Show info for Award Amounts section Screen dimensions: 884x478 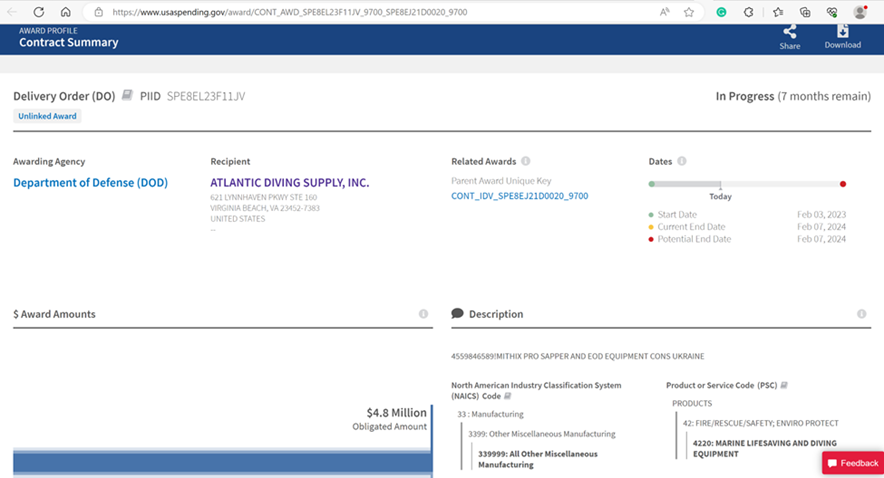tap(423, 314)
